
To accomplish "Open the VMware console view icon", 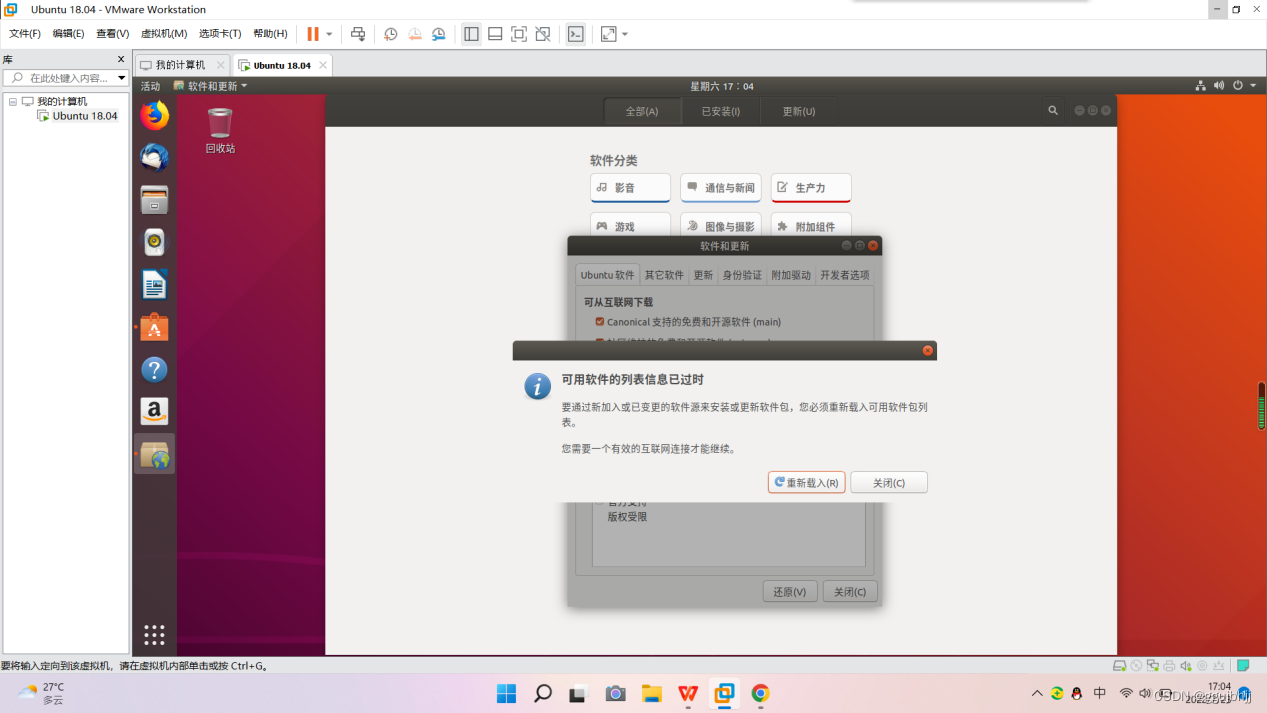I will click(575, 34).
